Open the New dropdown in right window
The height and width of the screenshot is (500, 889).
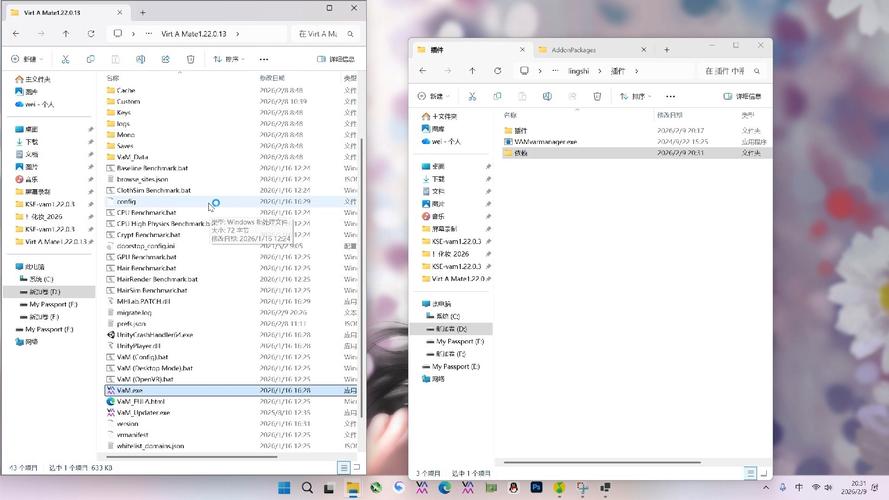pyautogui.click(x=436, y=96)
